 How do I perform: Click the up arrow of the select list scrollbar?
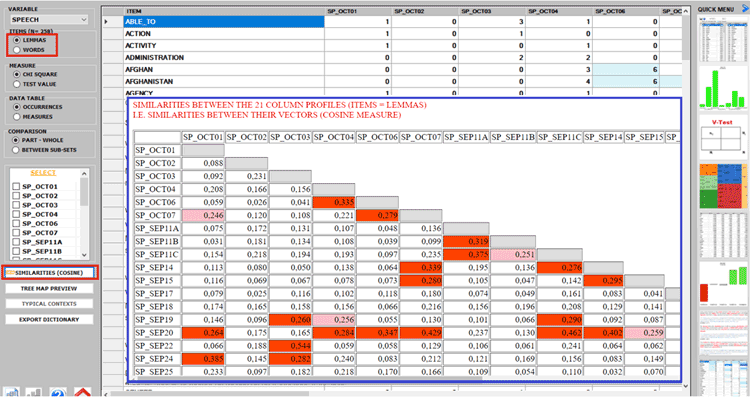click(x=84, y=173)
